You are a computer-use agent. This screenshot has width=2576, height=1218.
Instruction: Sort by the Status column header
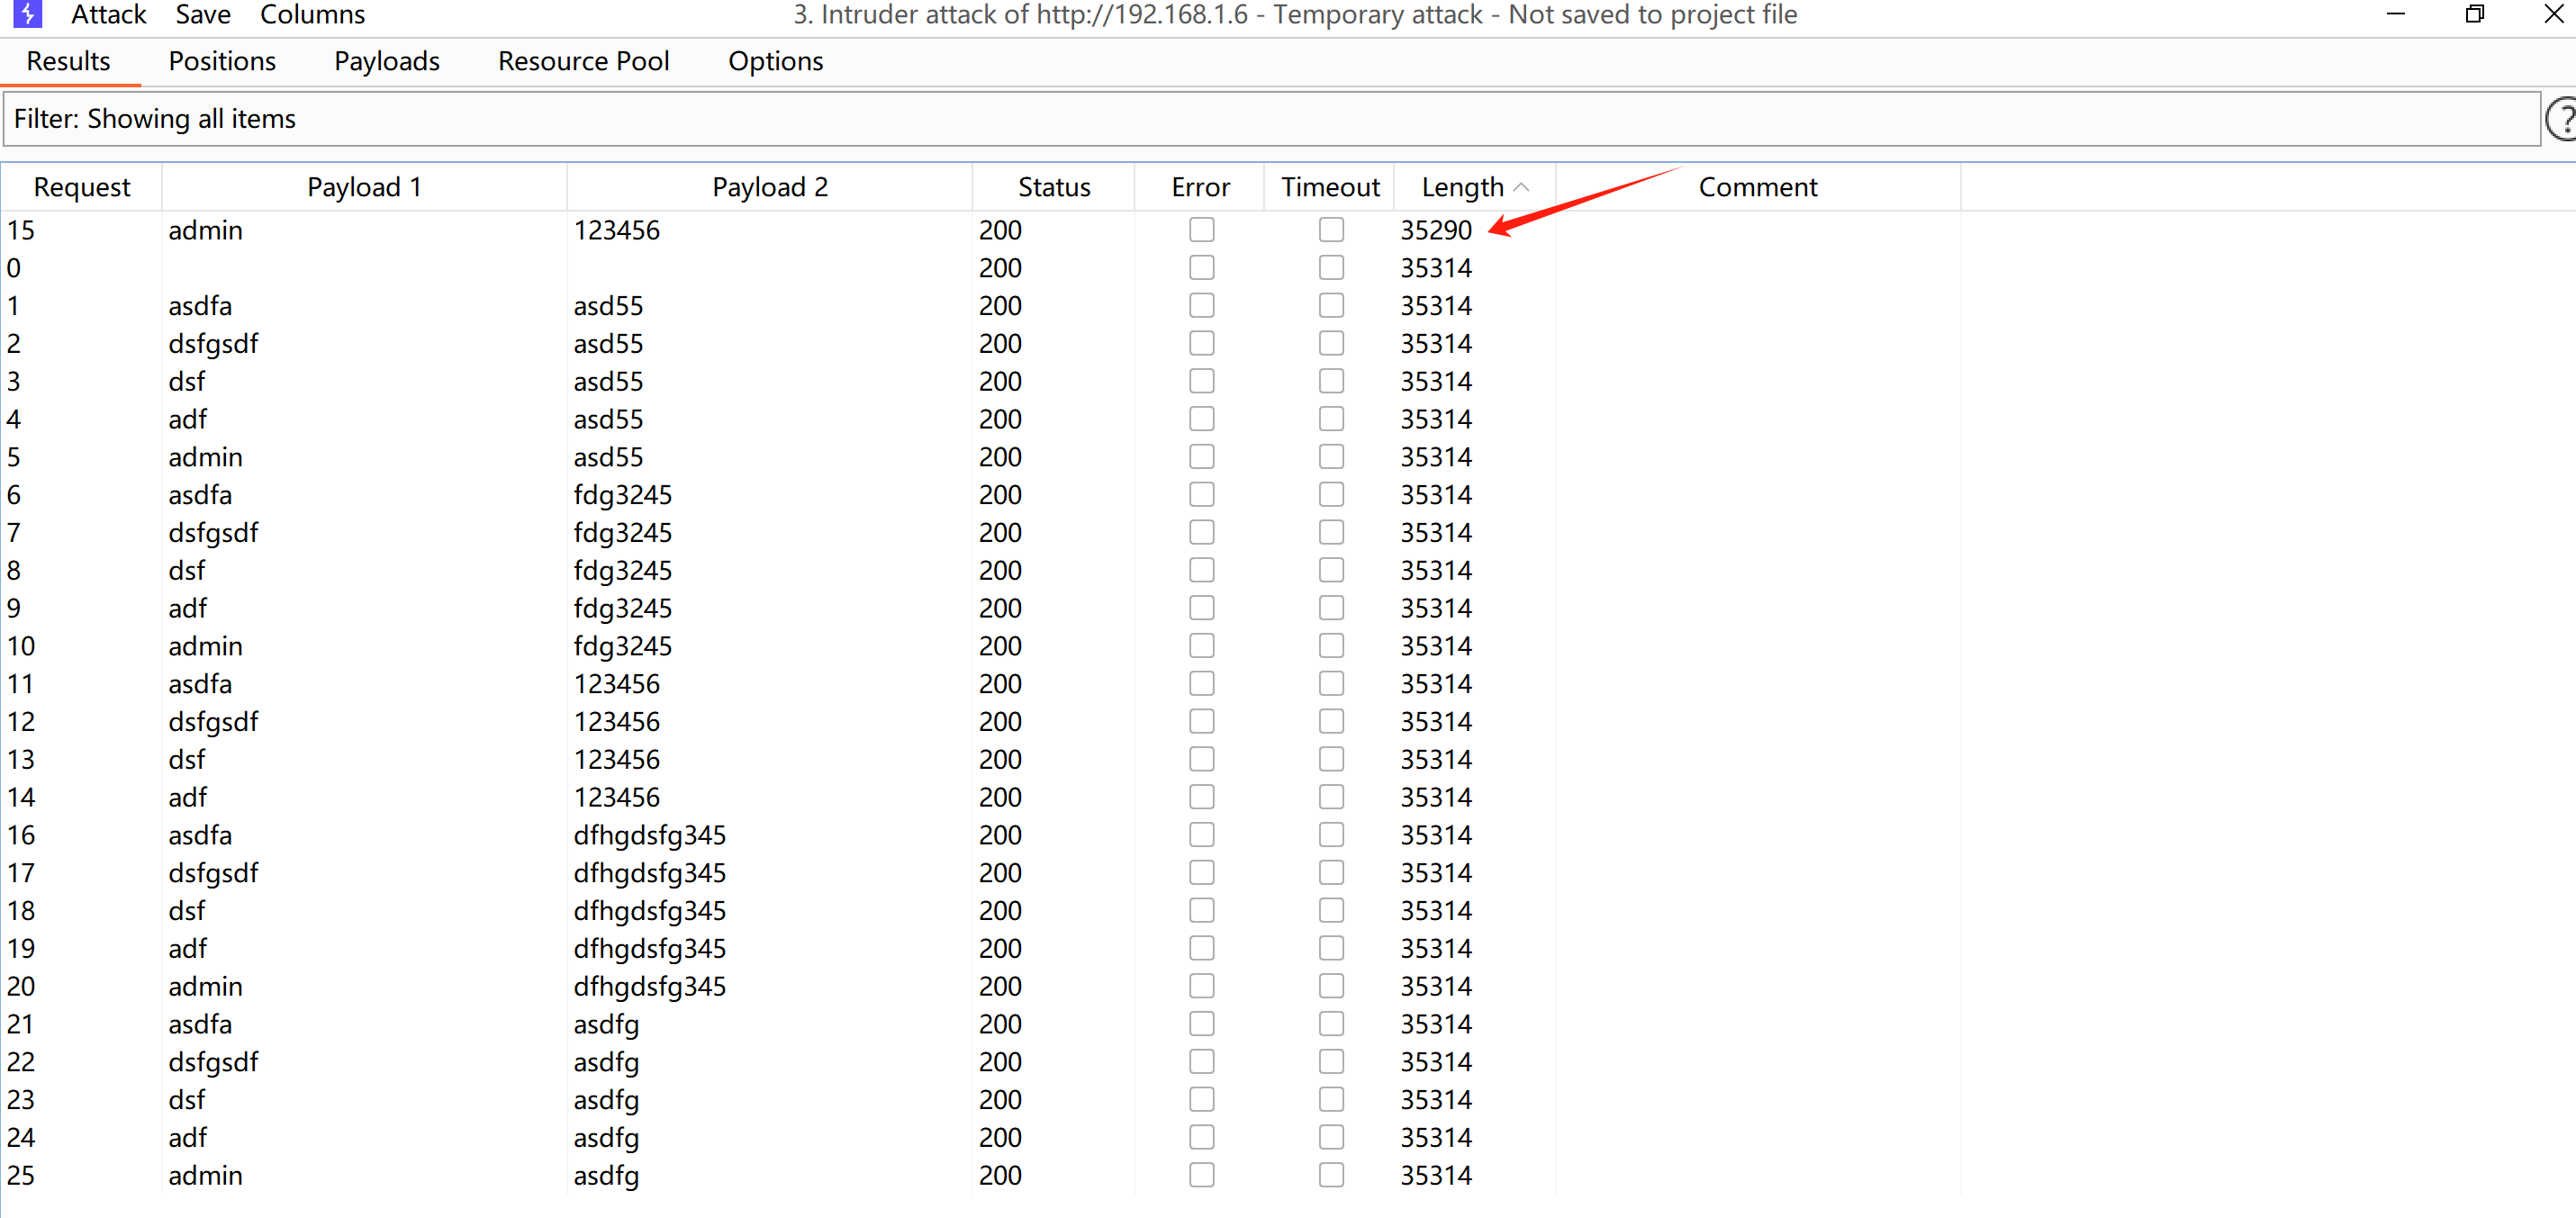tap(1053, 187)
